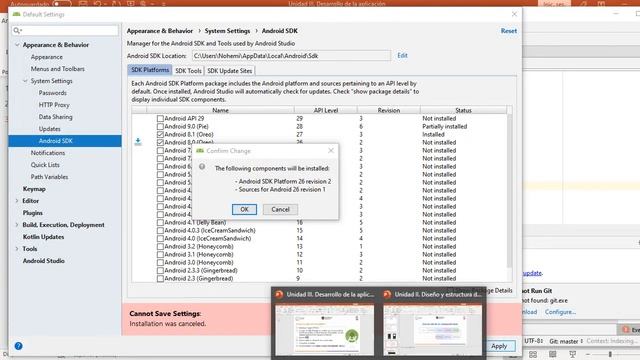
Task: Click the Edit link for SDK location
Action: [x=402, y=56]
